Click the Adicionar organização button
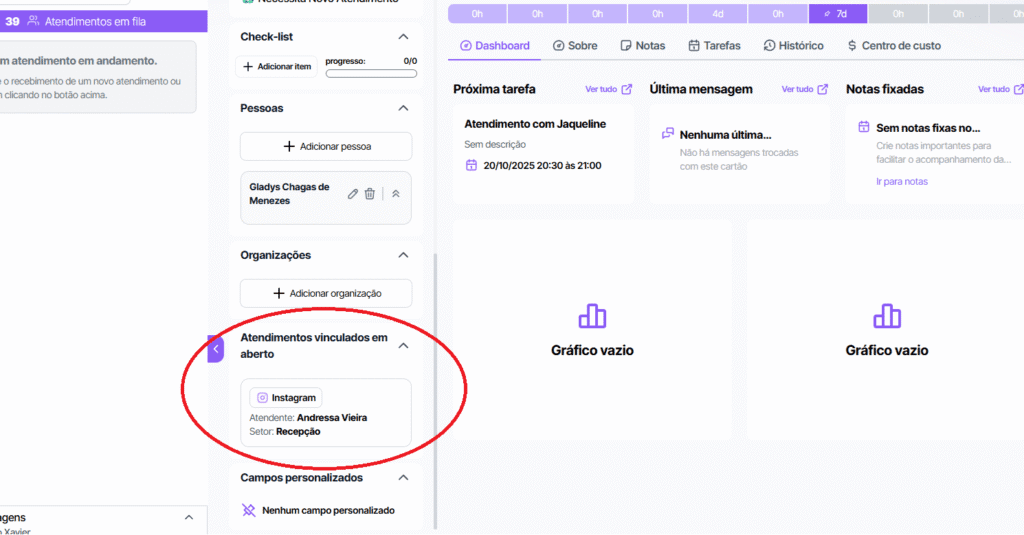The width and height of the screenshot is (1024, 535). tap(326, 293)
